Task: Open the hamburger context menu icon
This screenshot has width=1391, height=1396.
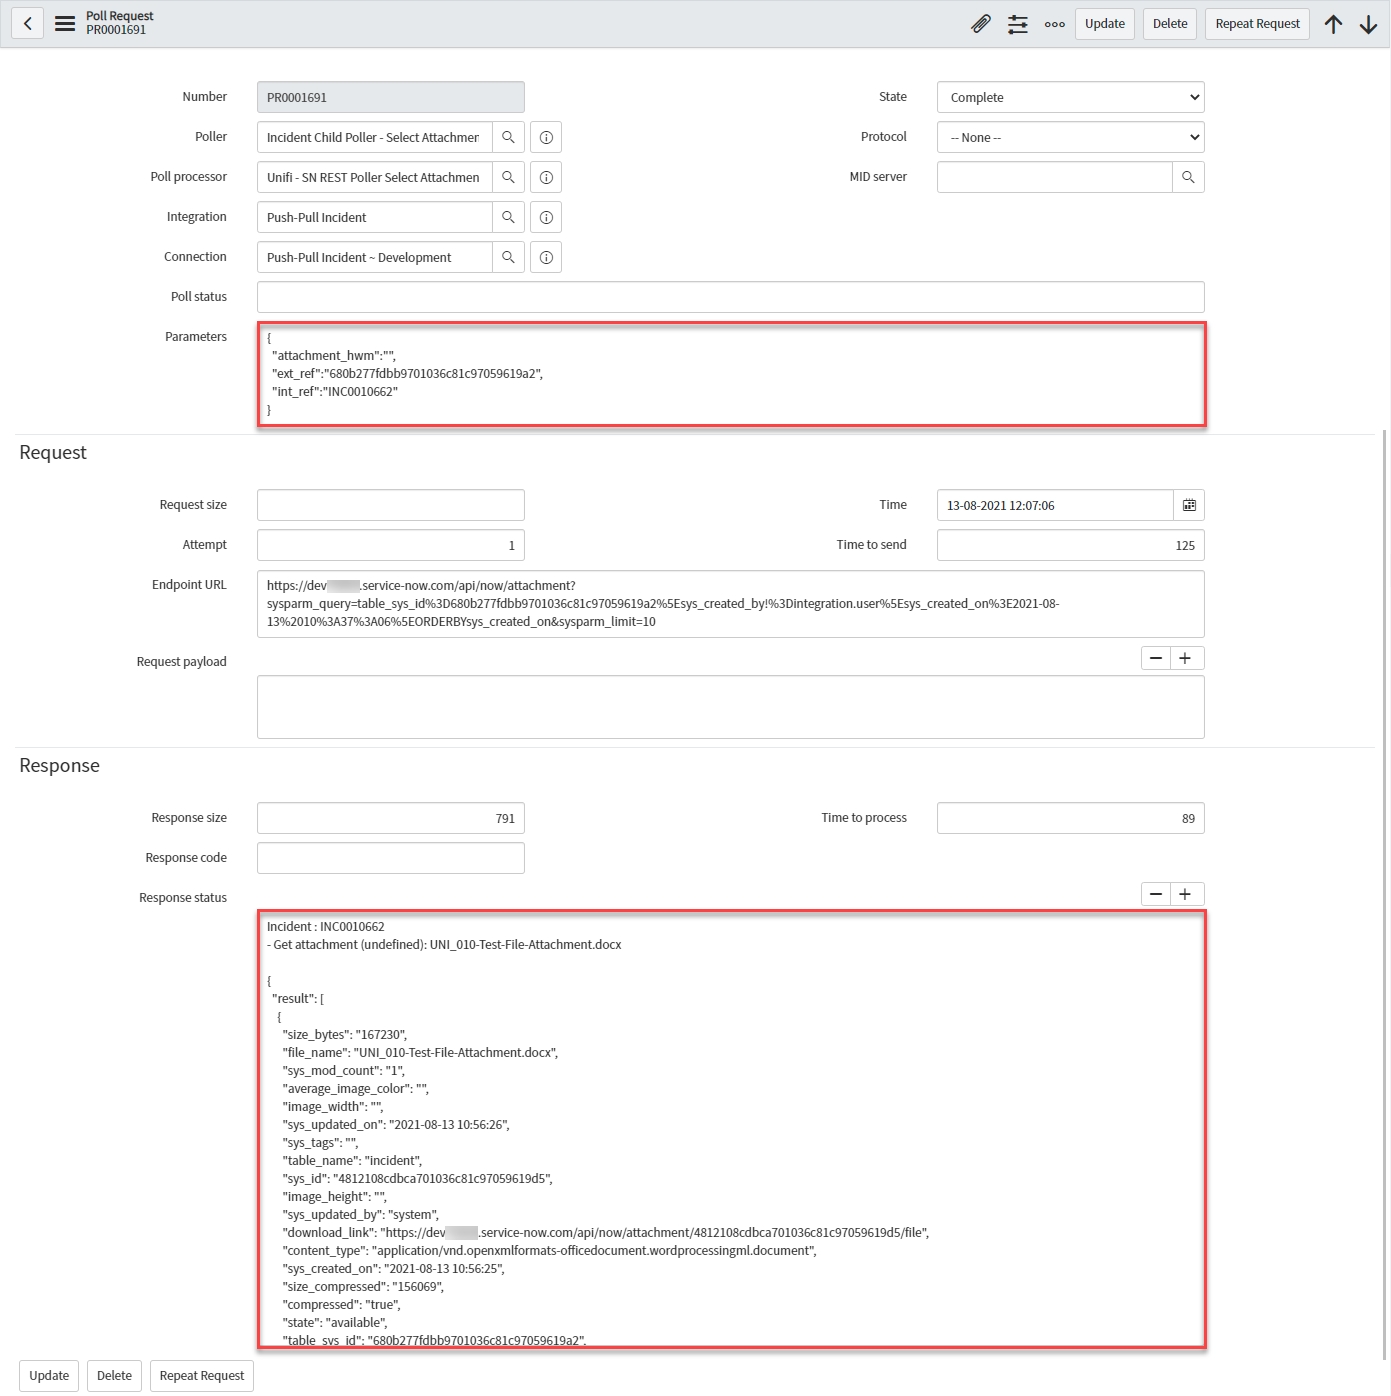Action: pyautogui.click(x=65, y=23)
